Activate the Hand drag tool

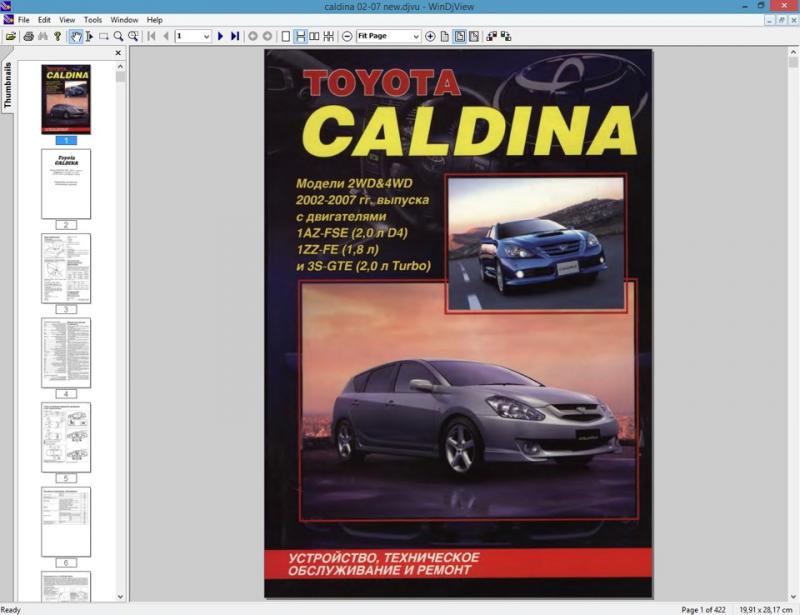pos(76,36)
